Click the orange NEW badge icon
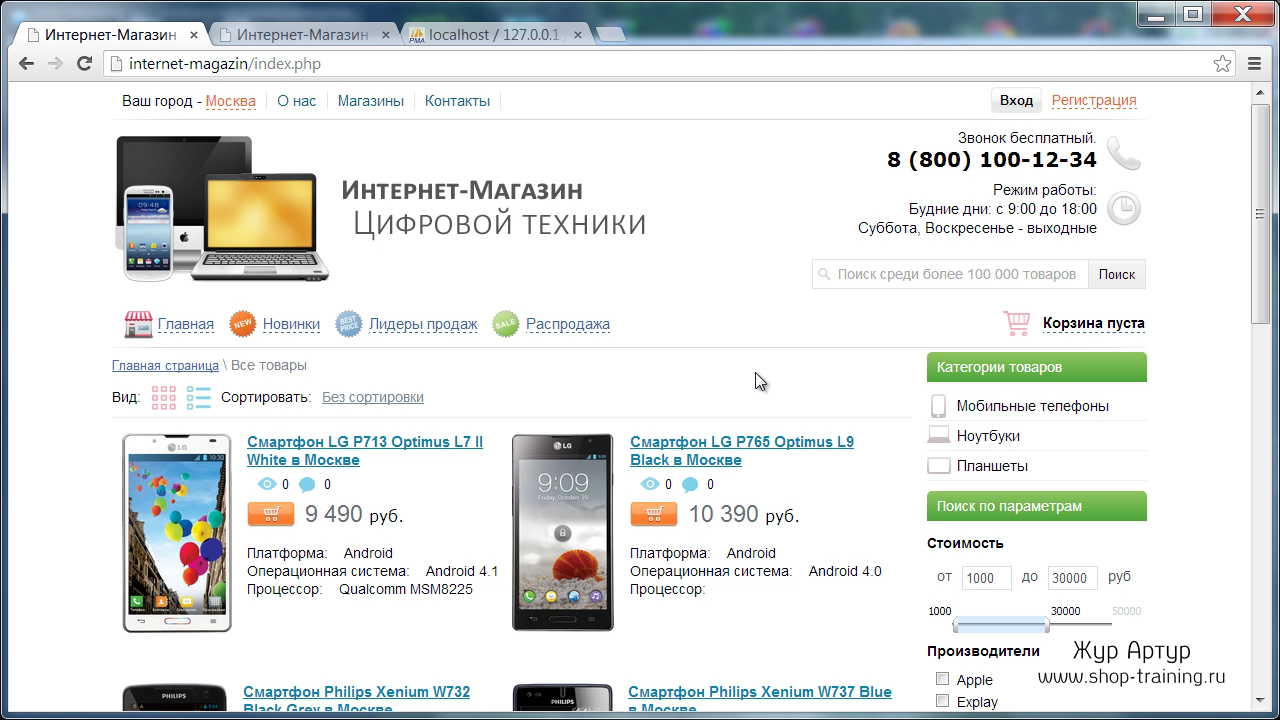 [243, 324]
